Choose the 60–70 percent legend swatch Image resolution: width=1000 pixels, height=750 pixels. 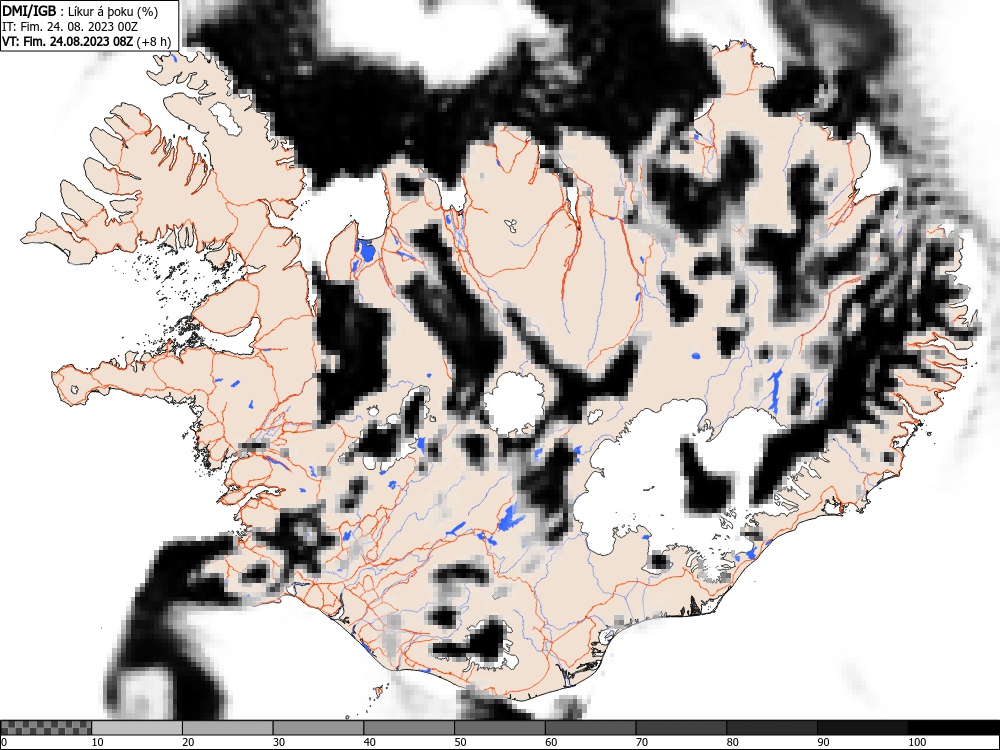(590, 728)
